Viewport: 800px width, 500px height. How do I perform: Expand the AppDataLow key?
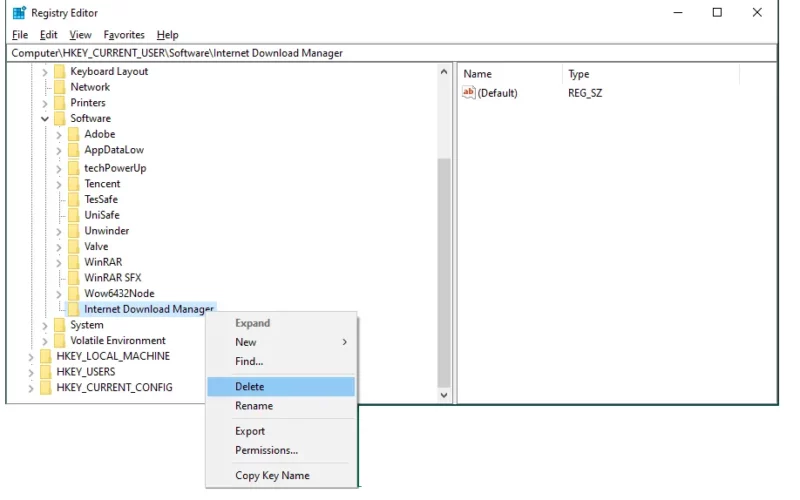pyautogui.click(x=58, y=151)
